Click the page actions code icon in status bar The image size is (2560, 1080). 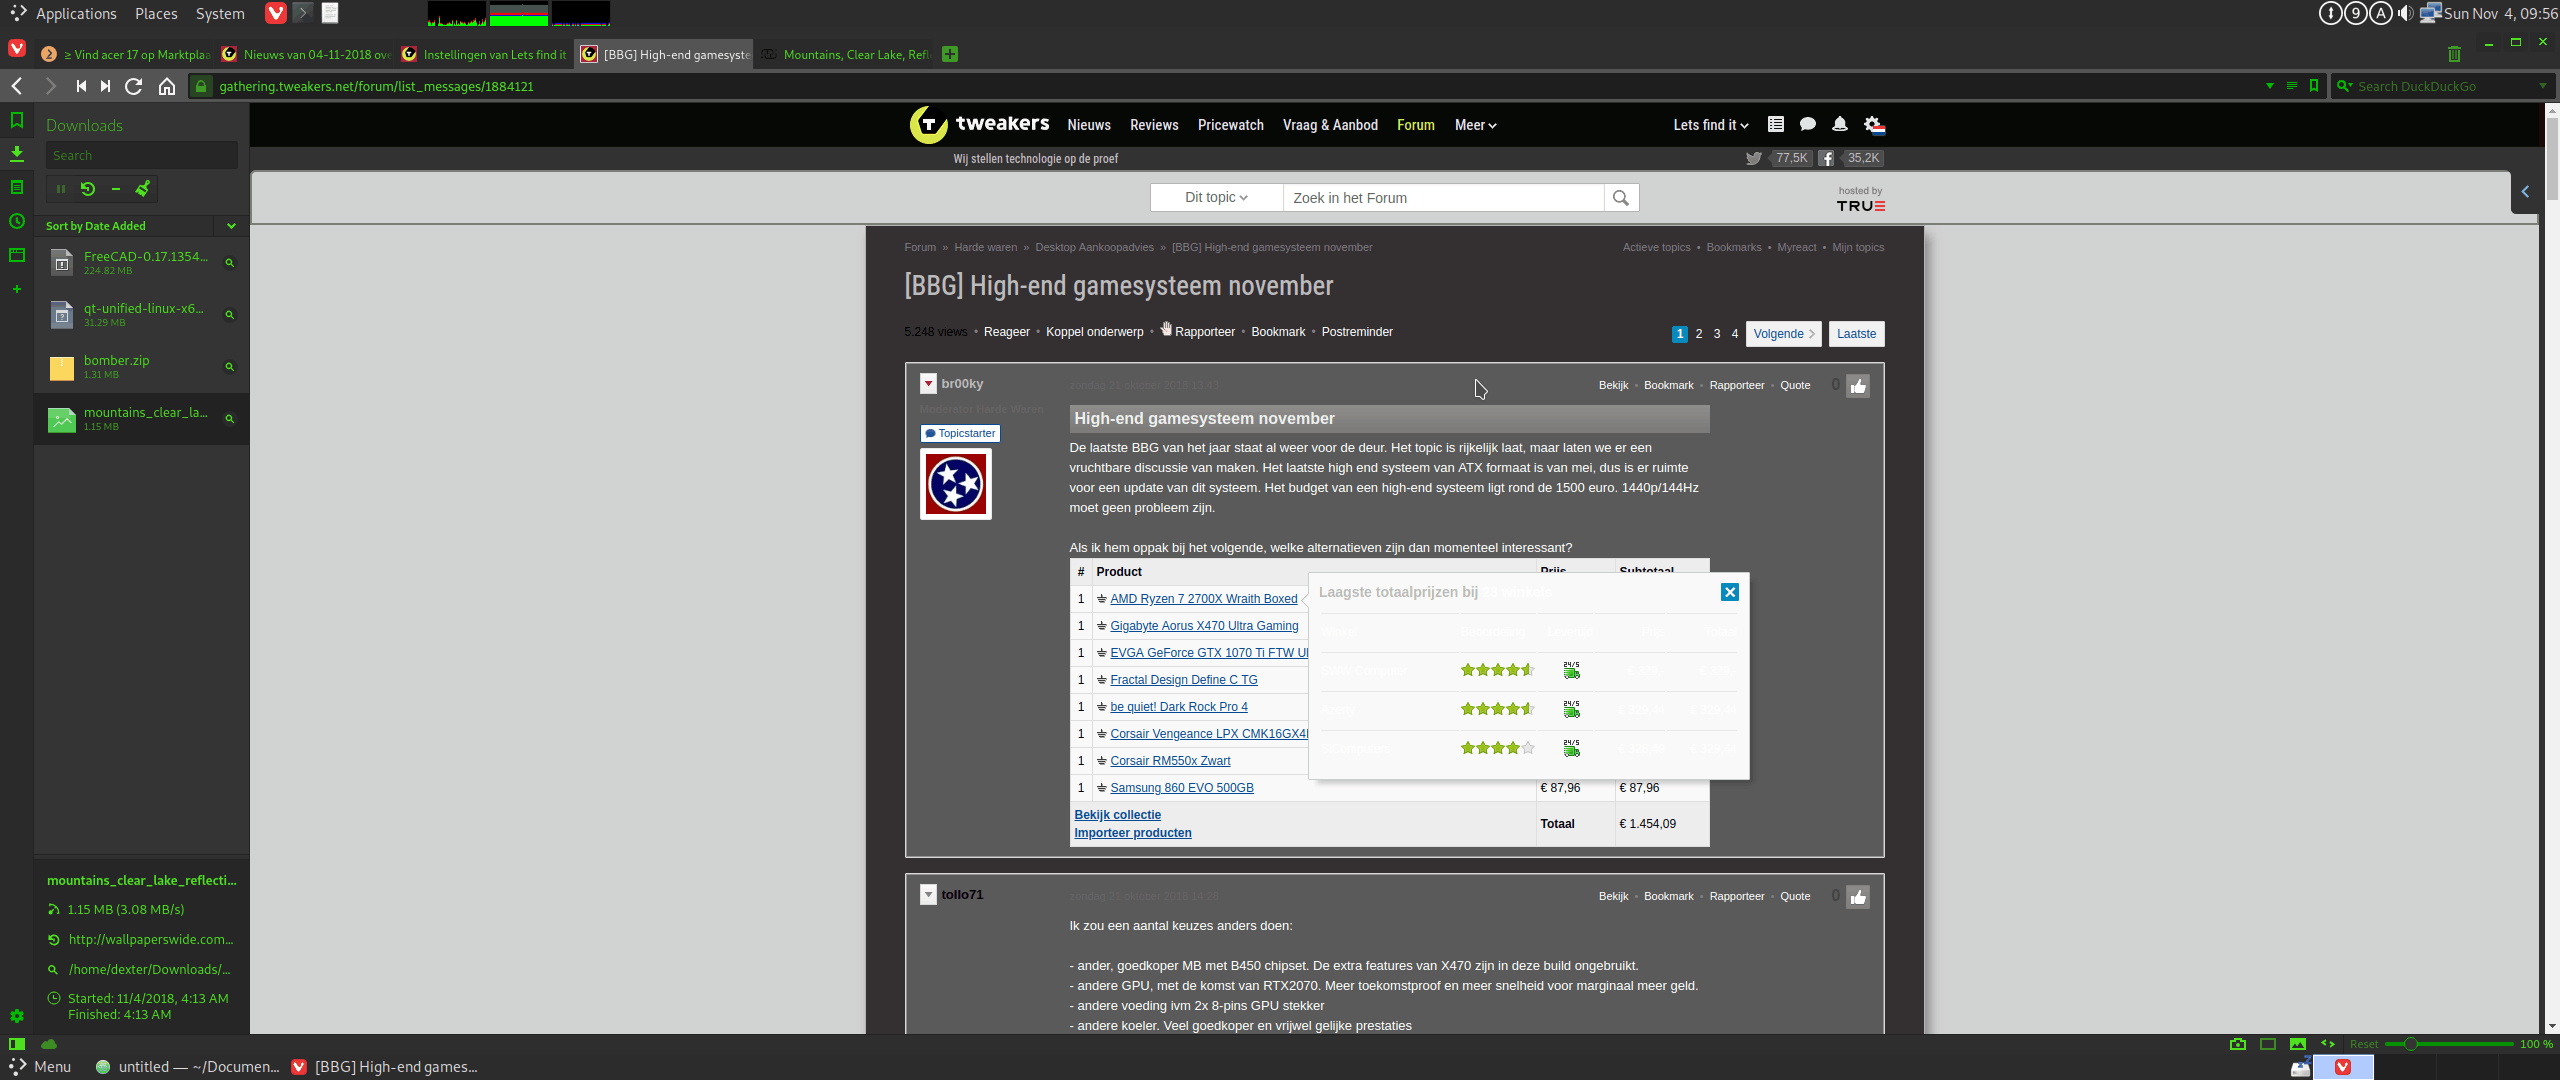[x=2328, y=1044]
